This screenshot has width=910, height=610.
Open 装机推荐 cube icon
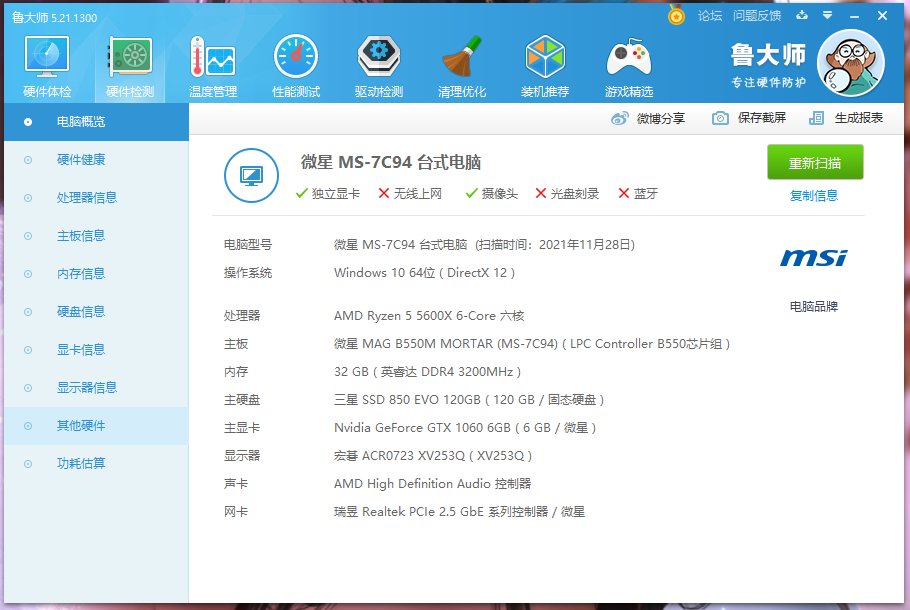pyautogui.click(x=545, y=57)
